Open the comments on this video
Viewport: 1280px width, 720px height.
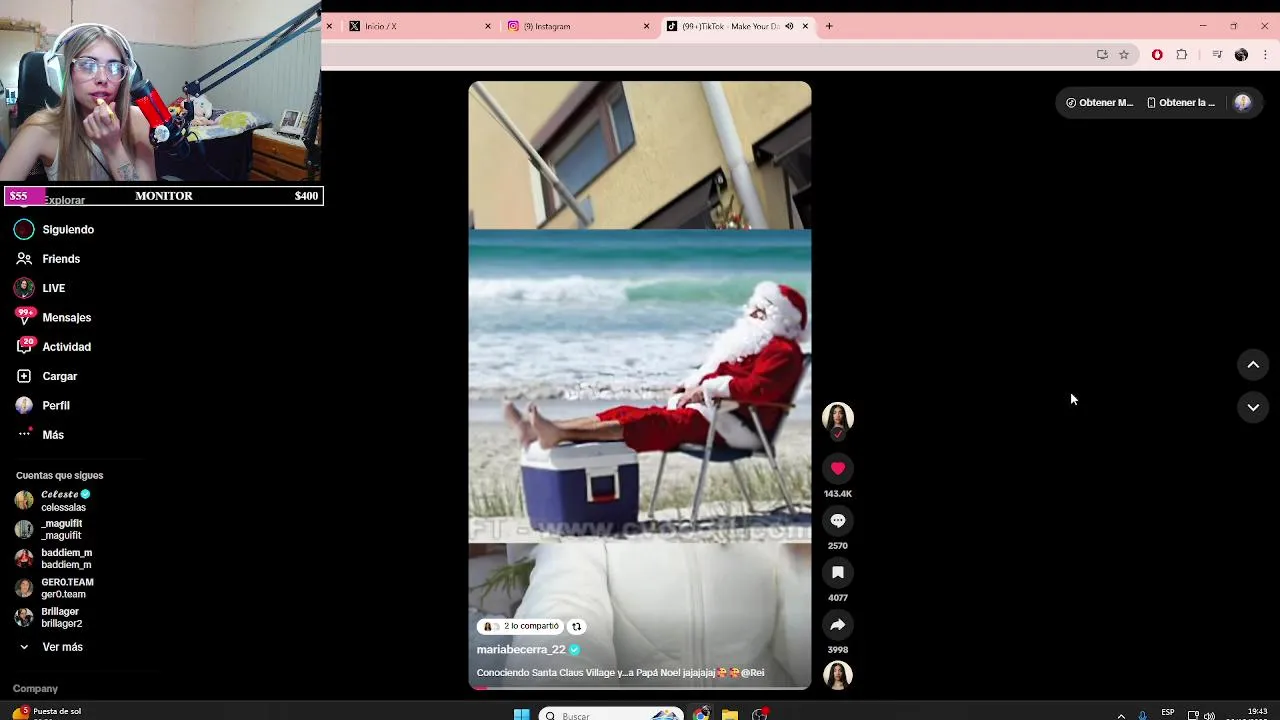click(838, 520)
